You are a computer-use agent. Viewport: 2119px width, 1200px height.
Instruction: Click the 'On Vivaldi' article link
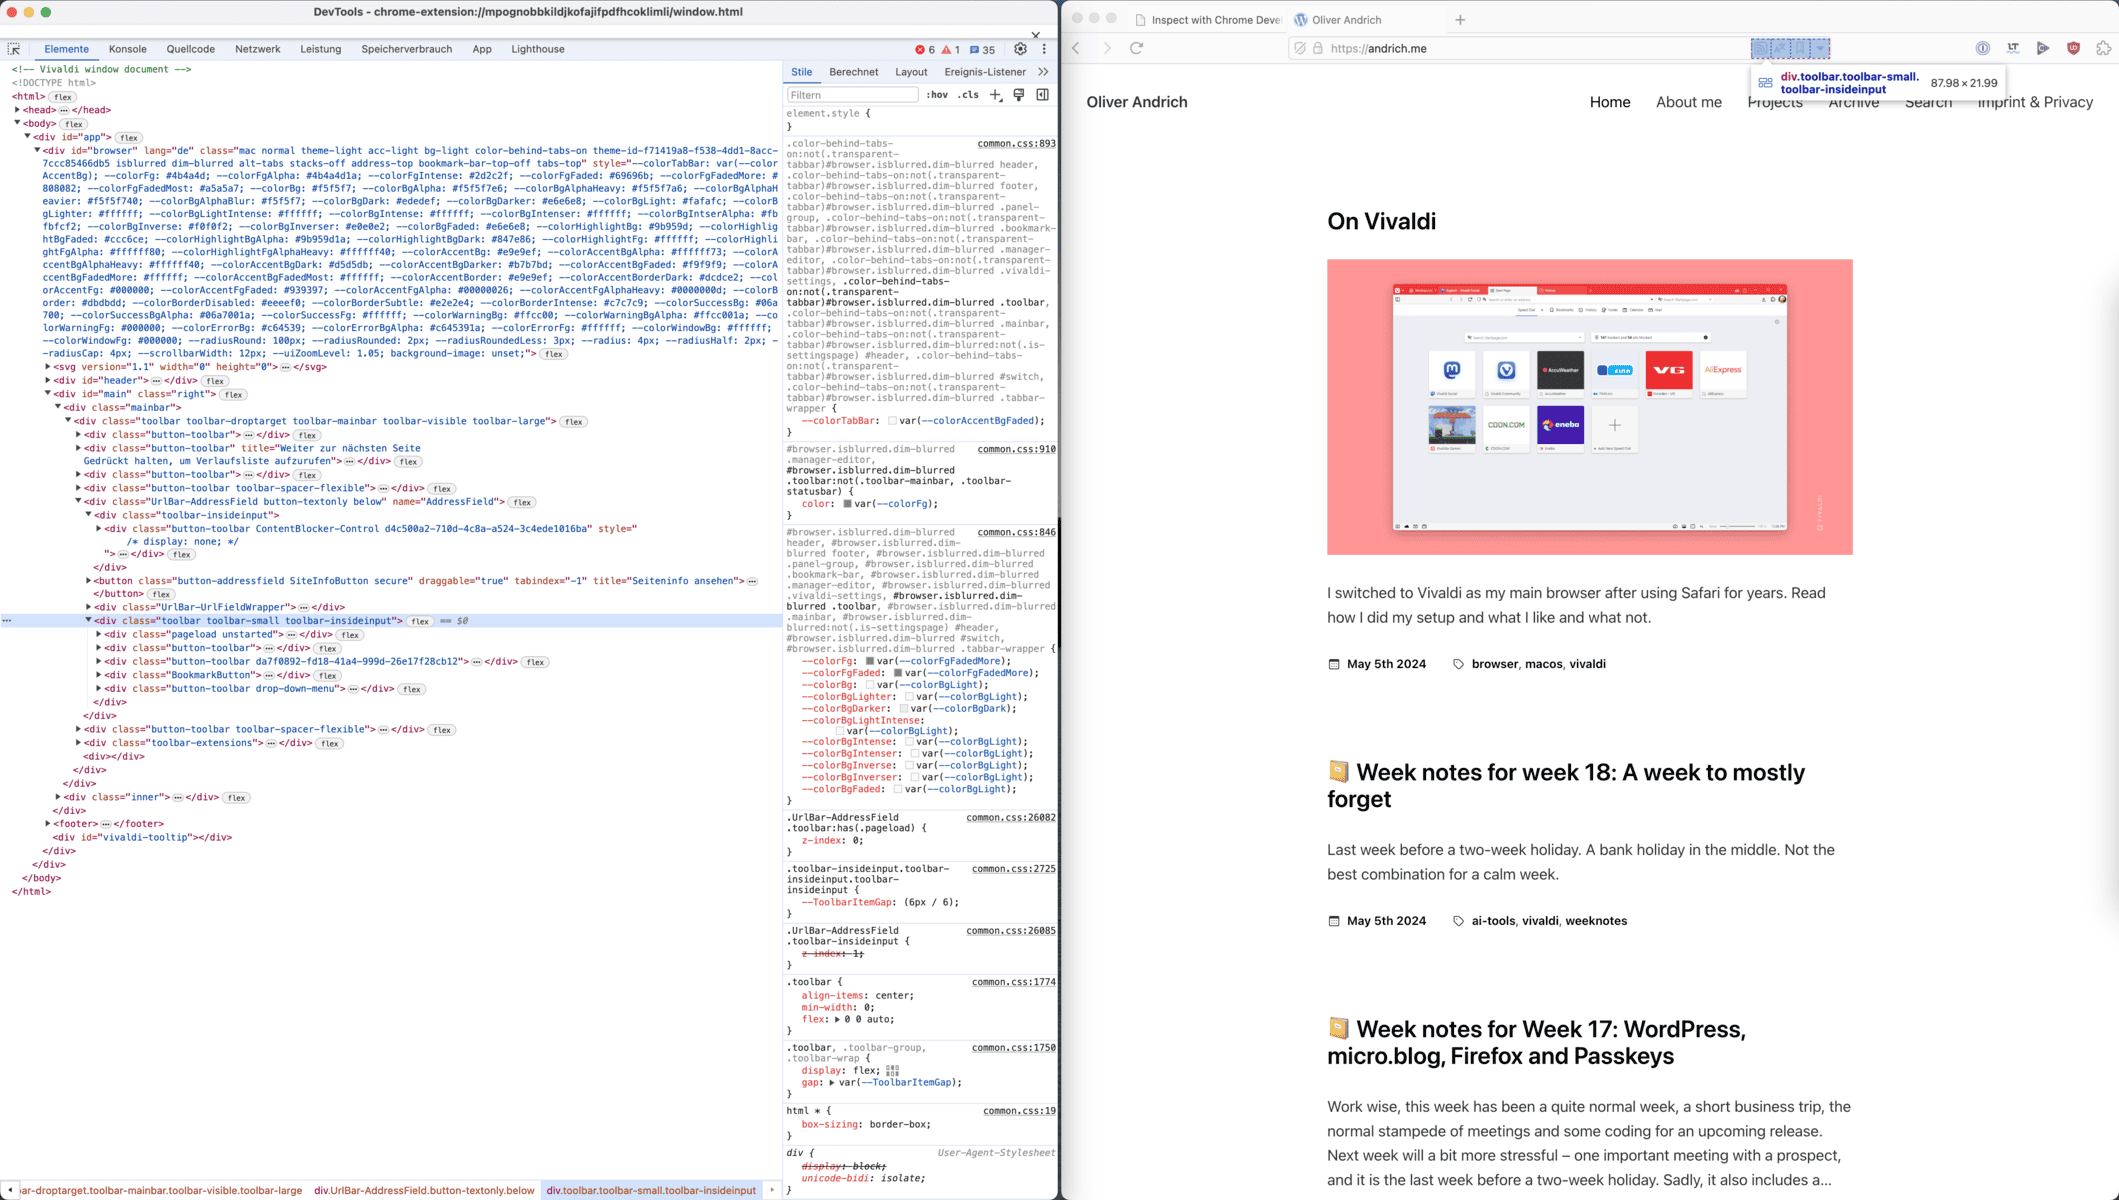point(1381,220)
